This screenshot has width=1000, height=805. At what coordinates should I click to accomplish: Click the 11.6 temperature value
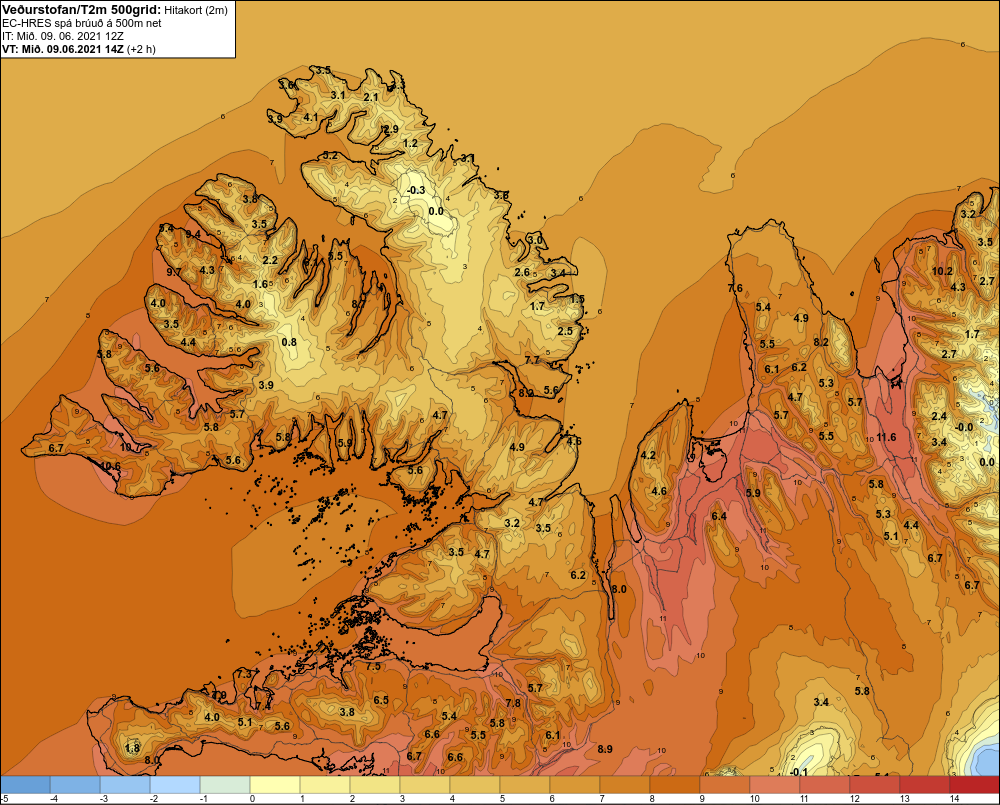886,437
